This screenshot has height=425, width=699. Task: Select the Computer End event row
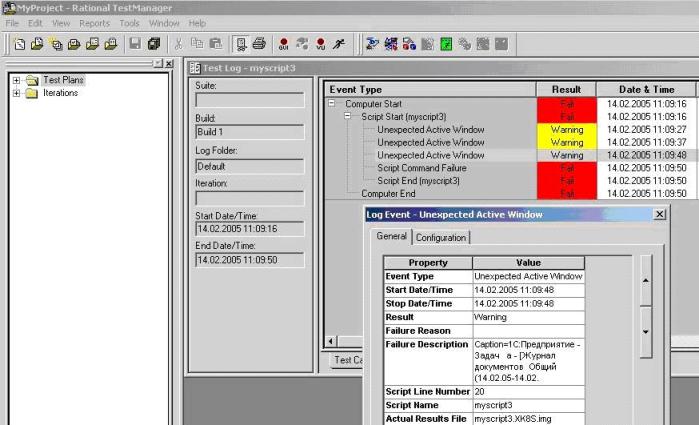tap(388, 194)
